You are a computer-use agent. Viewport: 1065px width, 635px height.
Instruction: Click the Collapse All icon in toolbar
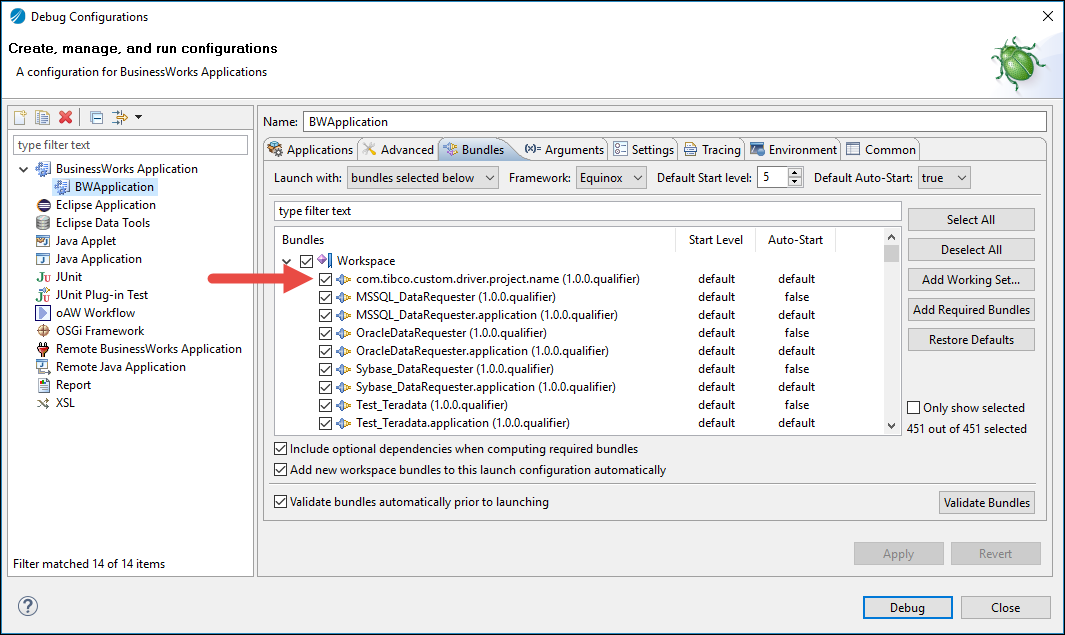(x=96, y=117)
